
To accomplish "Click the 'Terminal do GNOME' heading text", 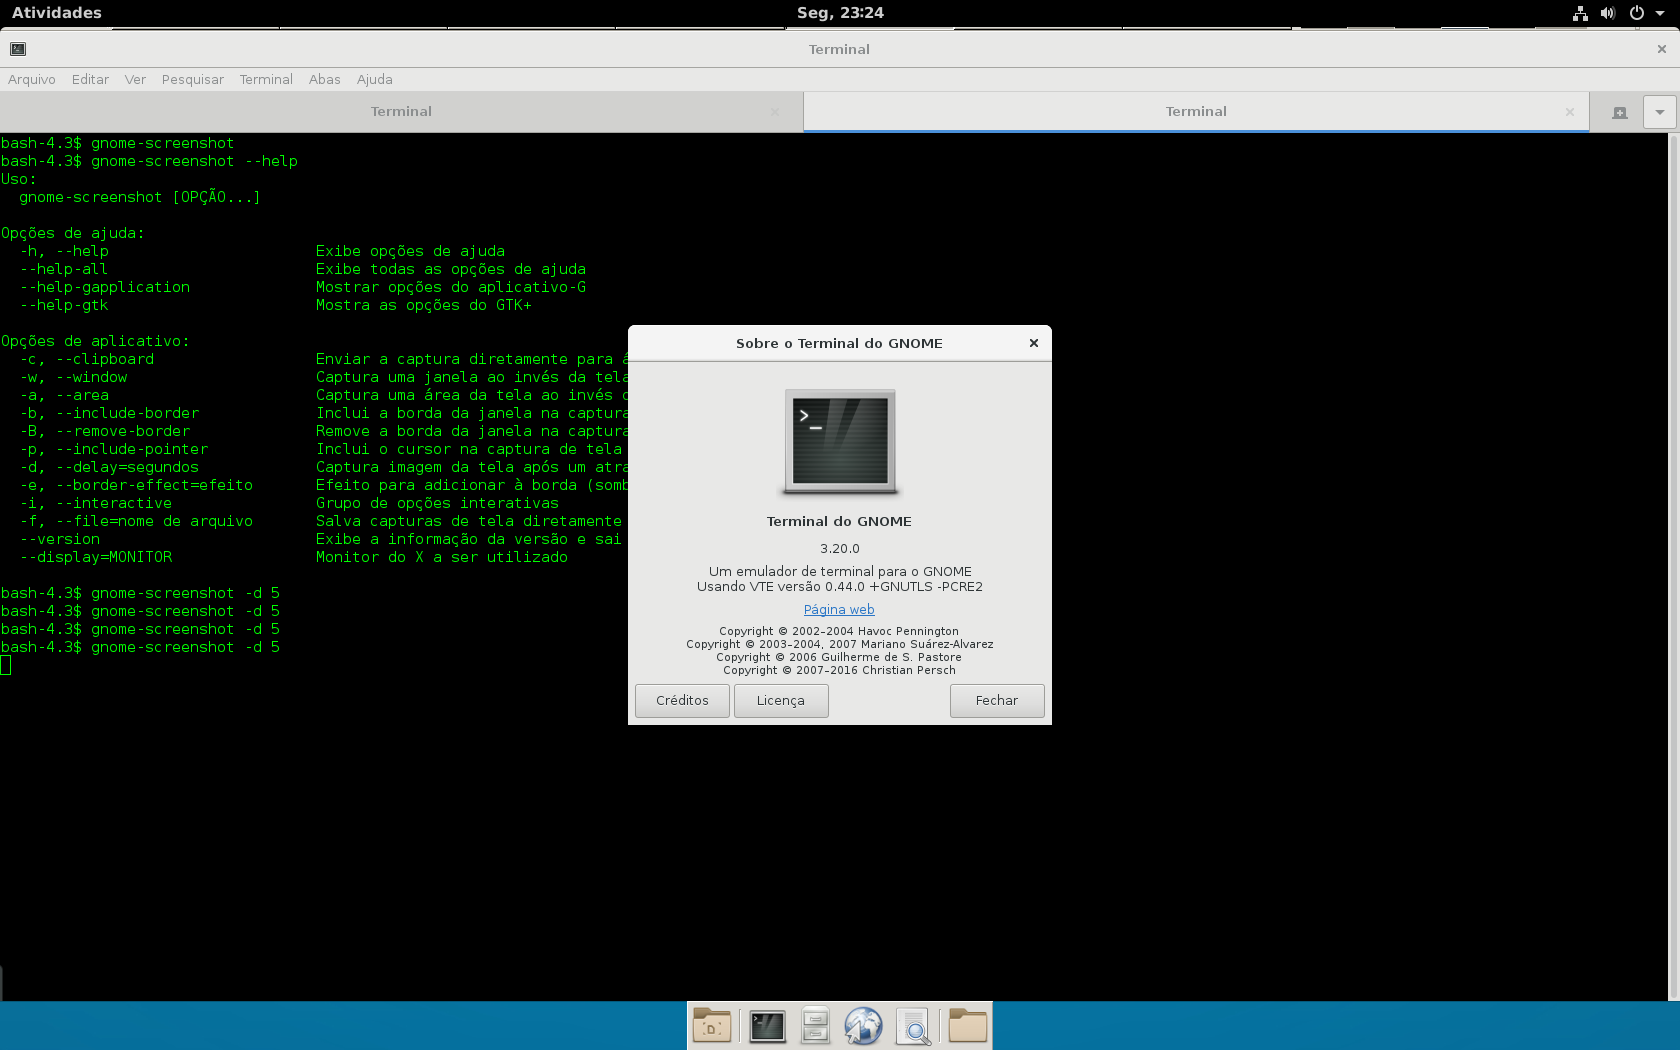I will [839, 521].
